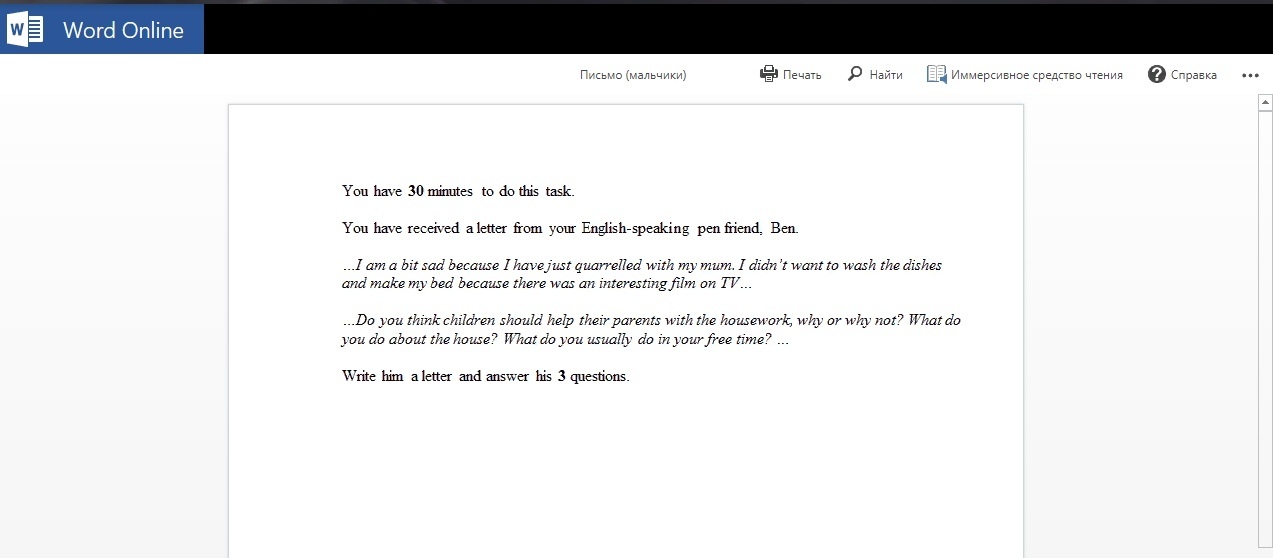The width and height of the screenshot is (1273, 558).
Task: Launch Иммерсивное средство чтения
Action: click(1025, 74)
